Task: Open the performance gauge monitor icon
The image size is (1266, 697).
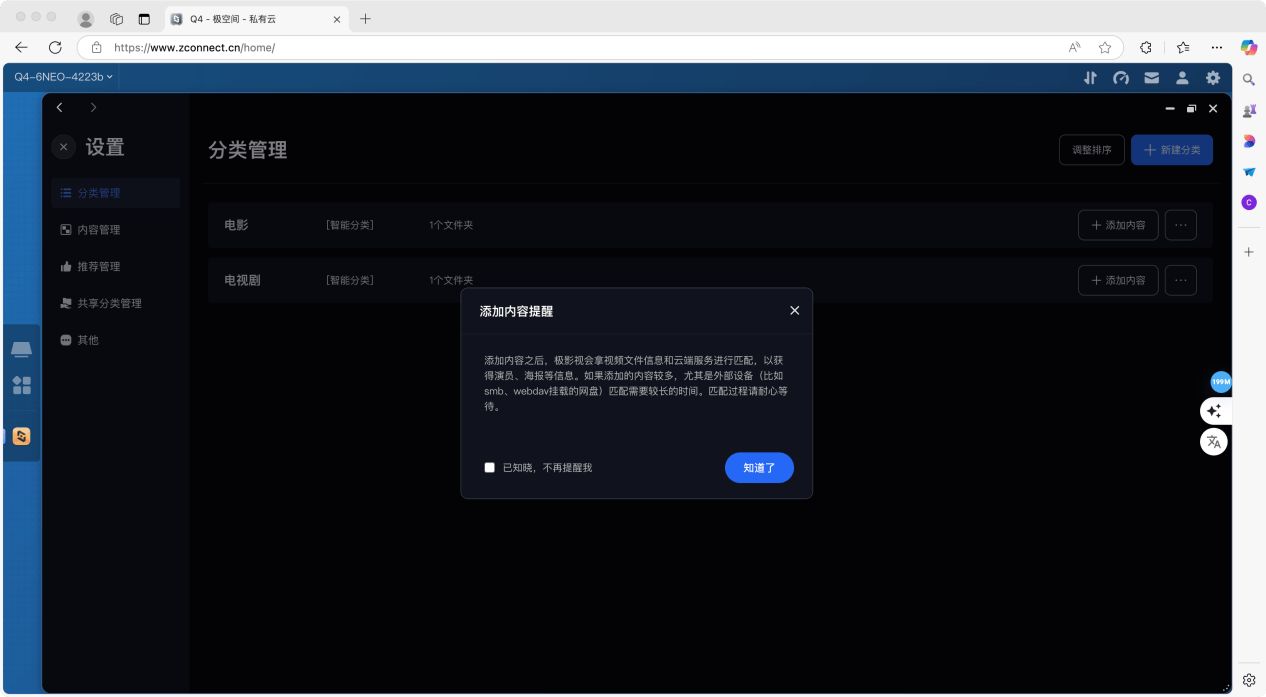Action: [x=1121, y=77]
